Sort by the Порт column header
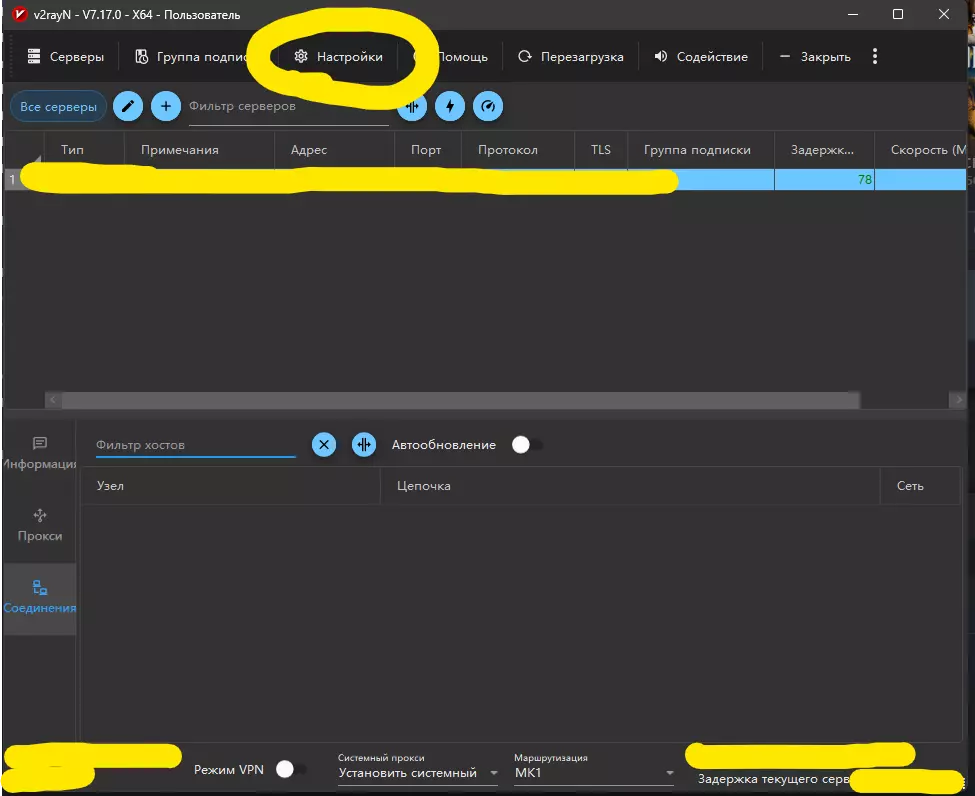The width and height of the screenshot is (975, 796). point(428,150)
